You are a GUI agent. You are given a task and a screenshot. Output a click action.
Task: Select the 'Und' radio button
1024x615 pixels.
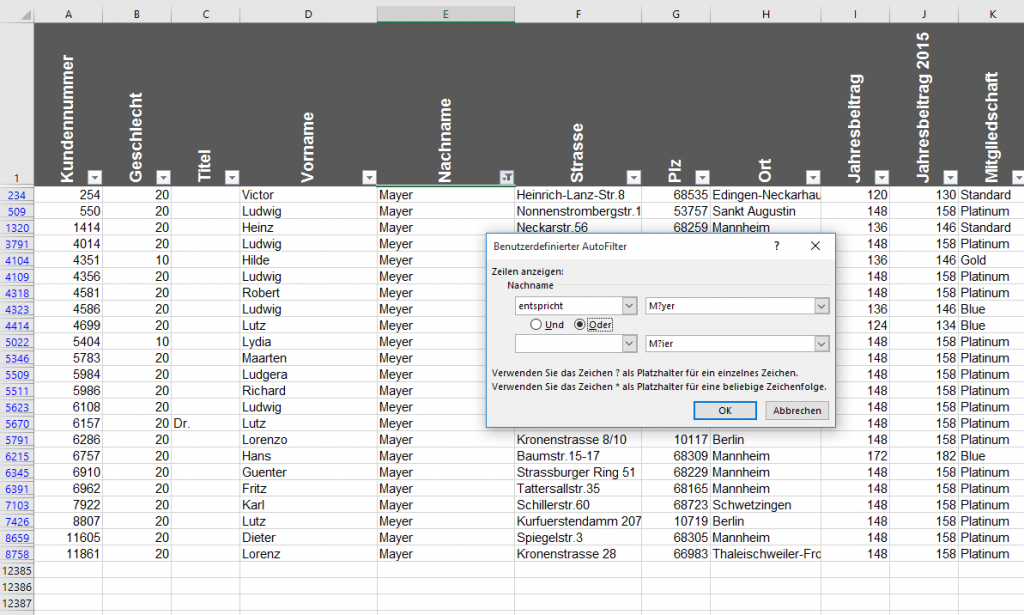click(536, 325)
